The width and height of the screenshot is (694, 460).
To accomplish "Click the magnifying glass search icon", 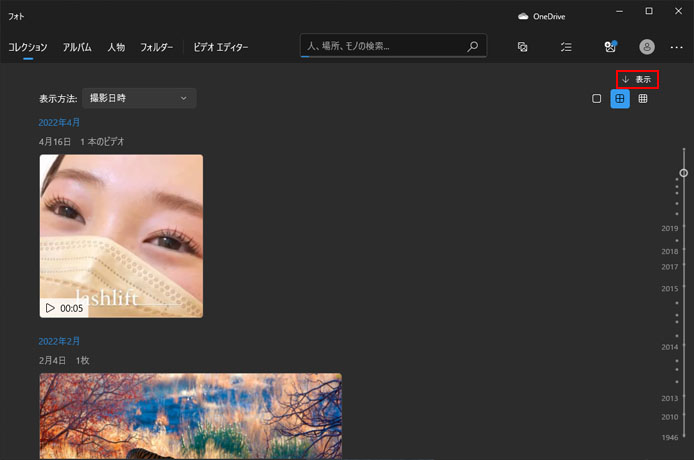I will 472,46.
